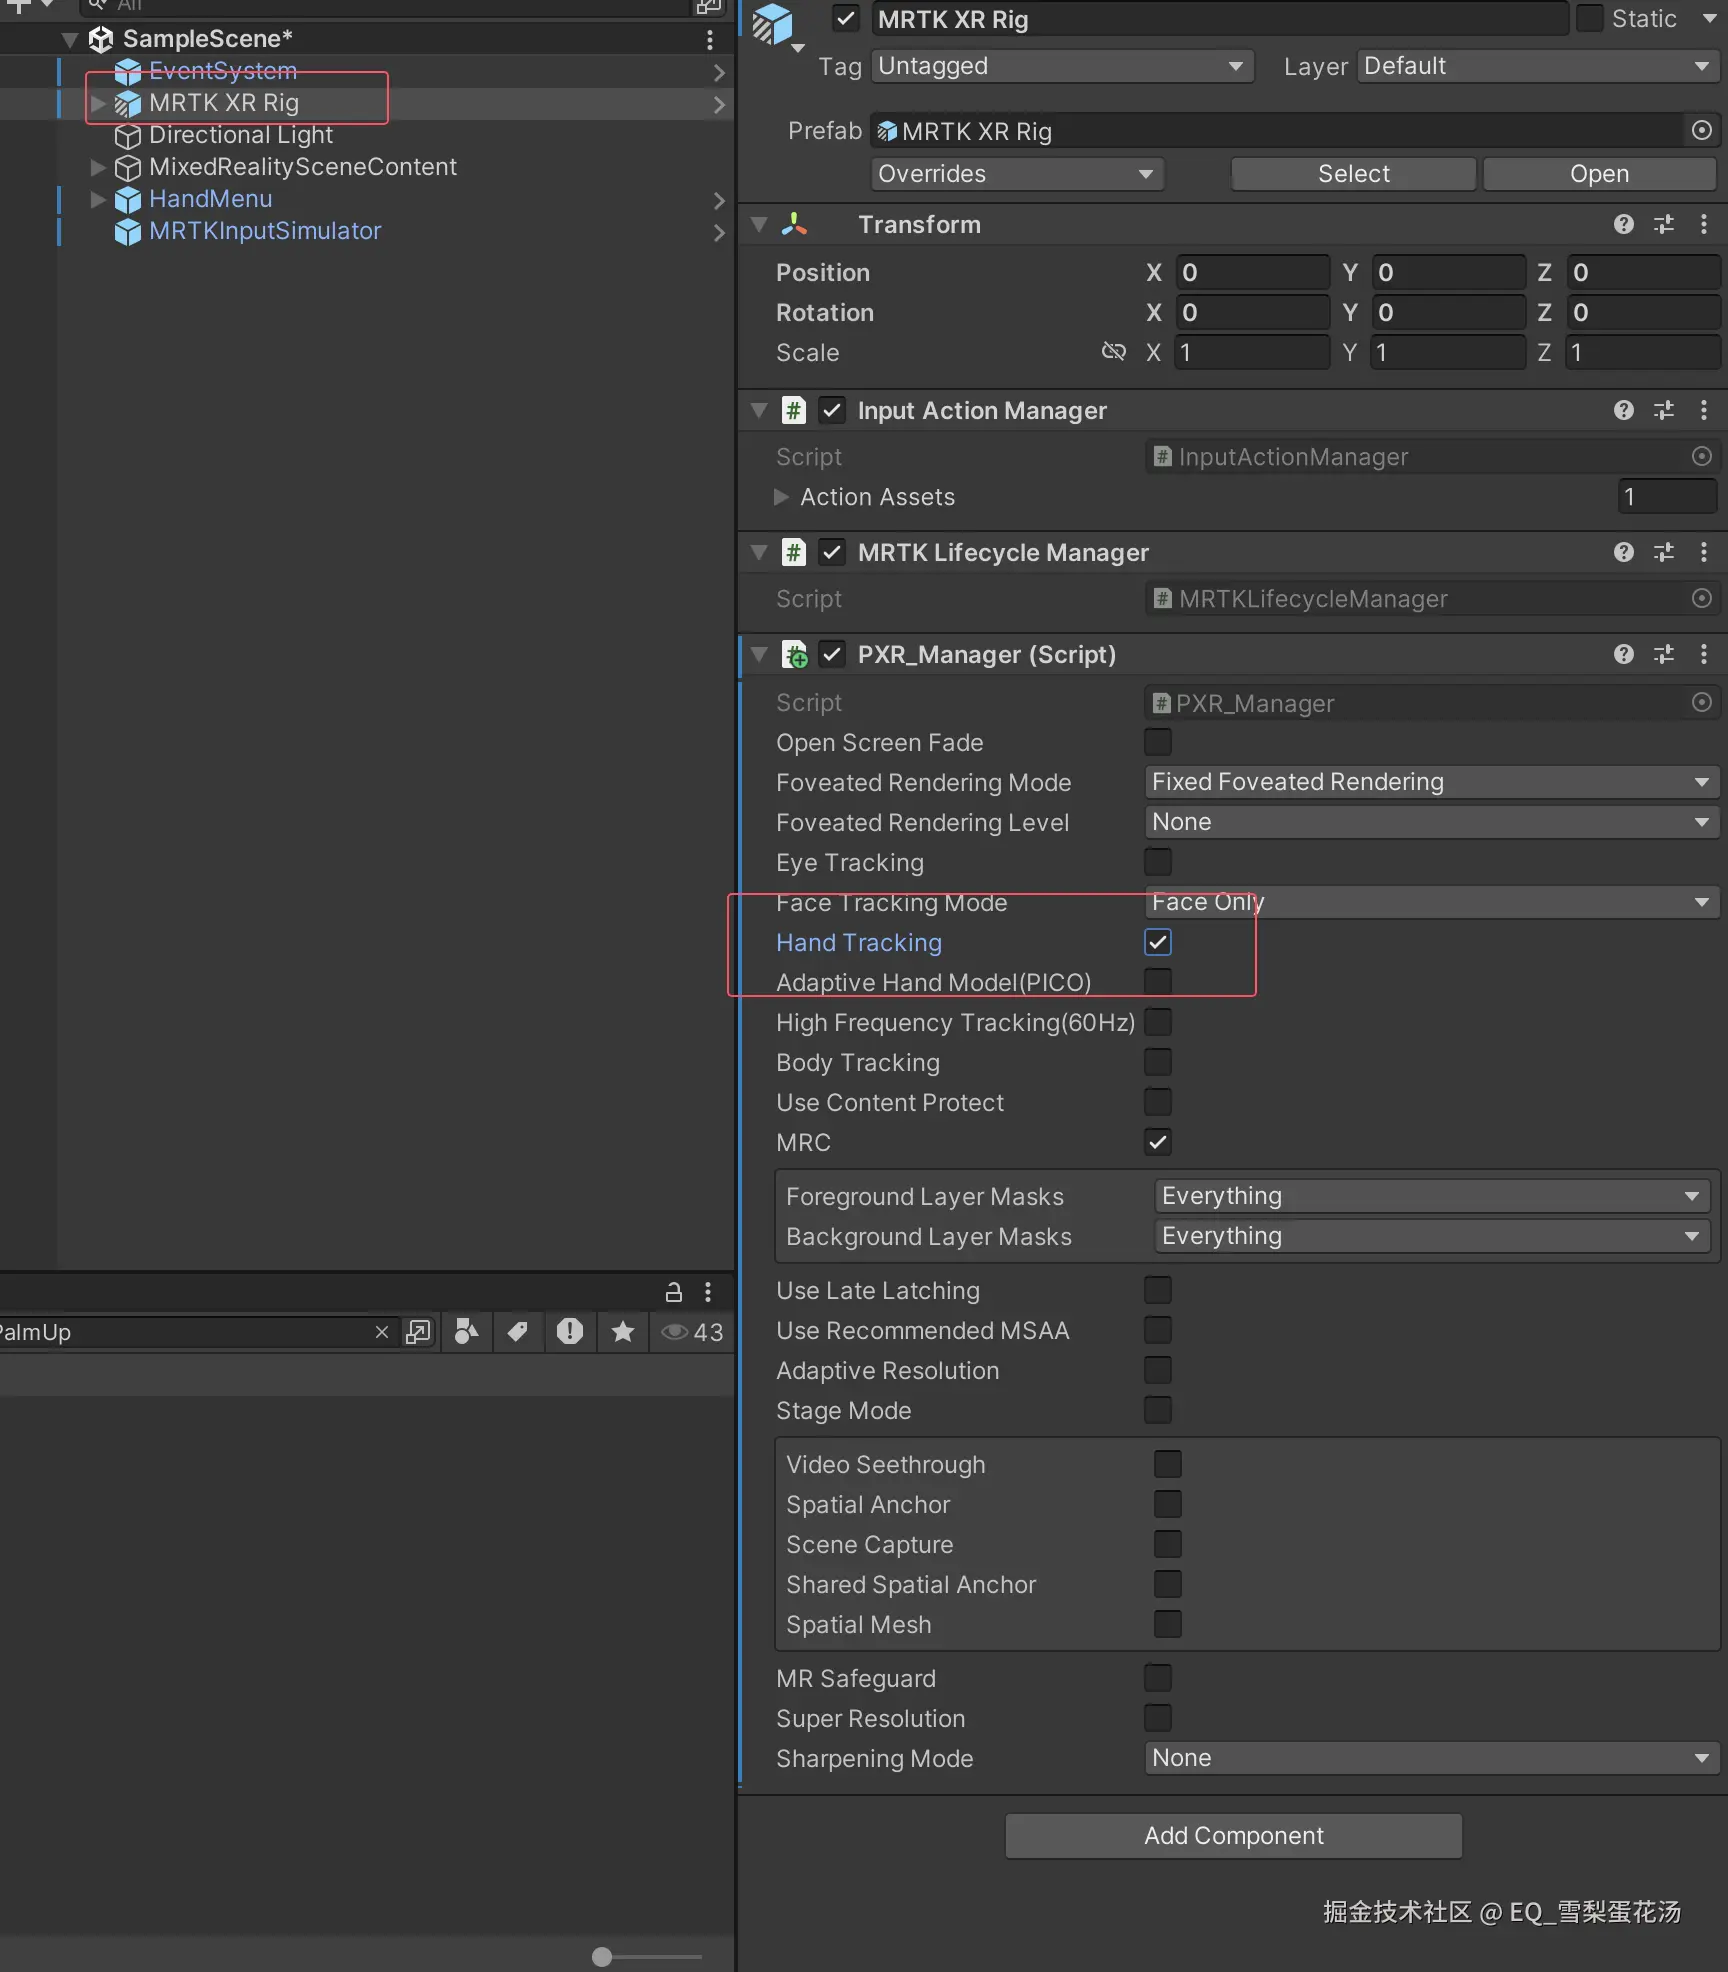Open PXR_Manager preset settings icon
The height and width of the screenshot is (1972, 1728).
coord(1664,654)
